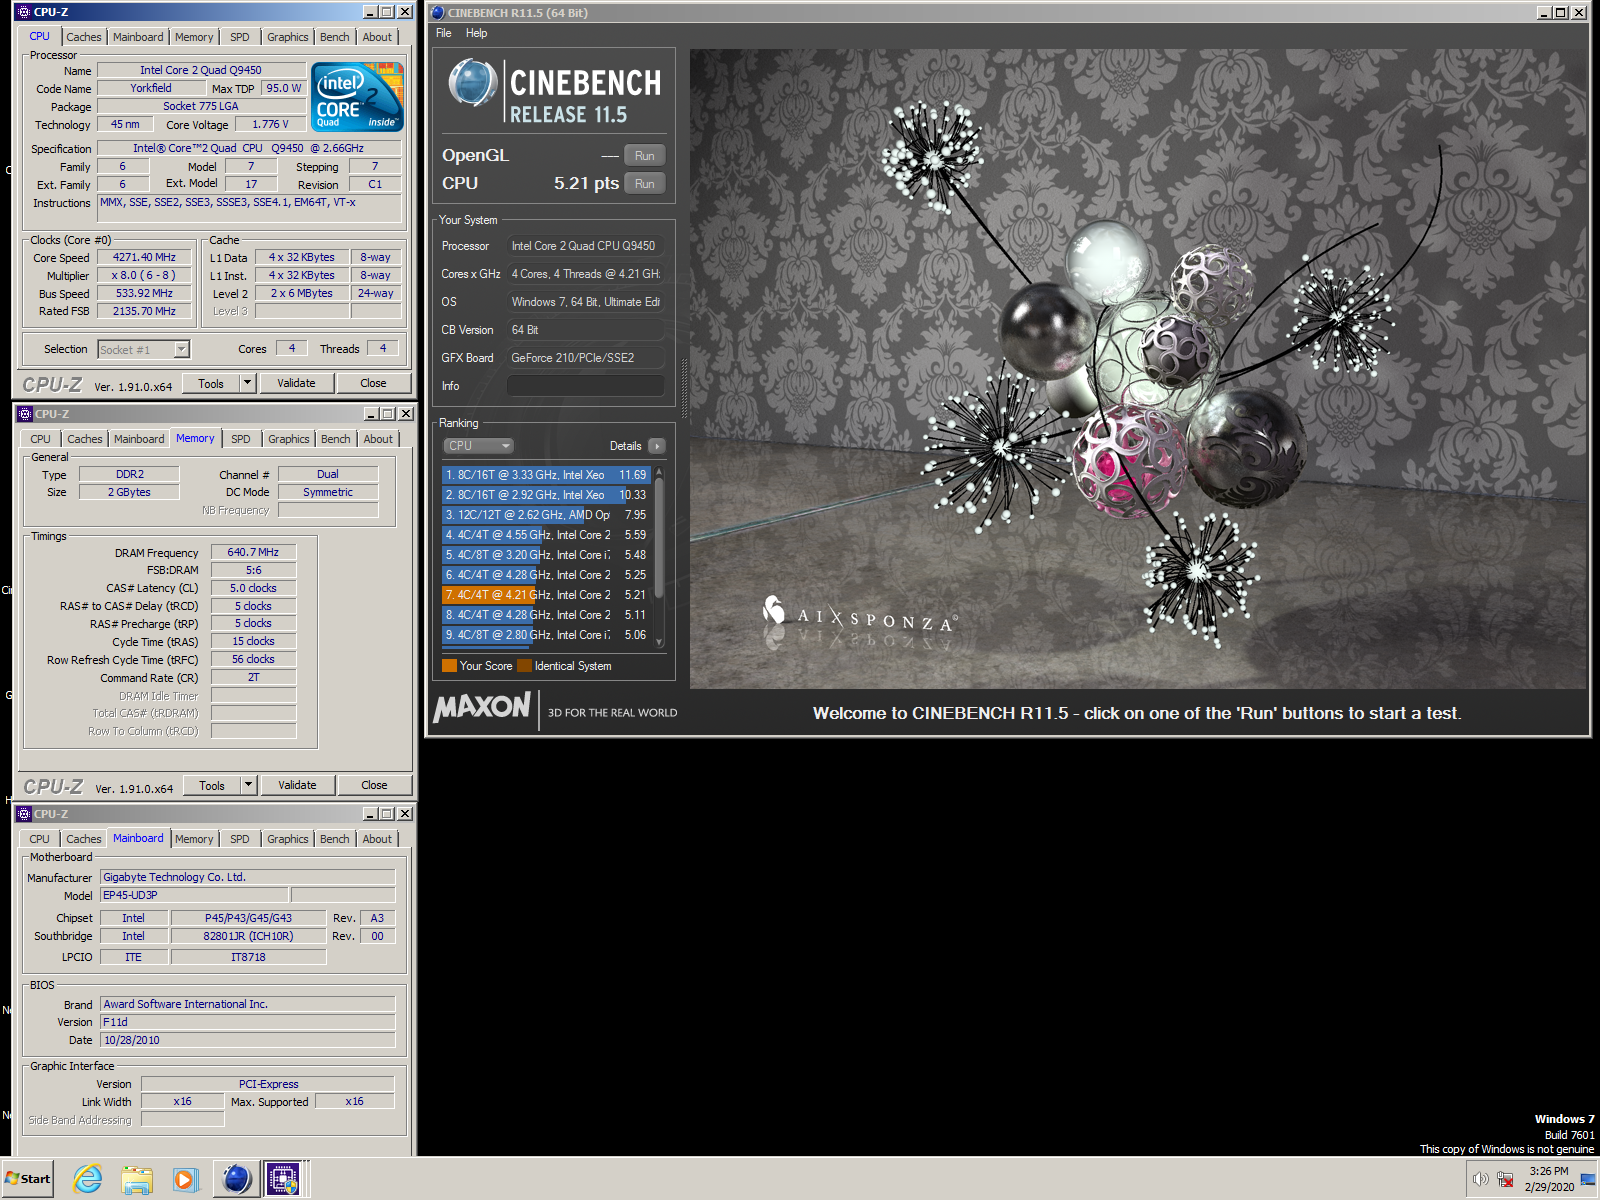
Task: Open the Start menu
Action: [x=28, y=1179]
